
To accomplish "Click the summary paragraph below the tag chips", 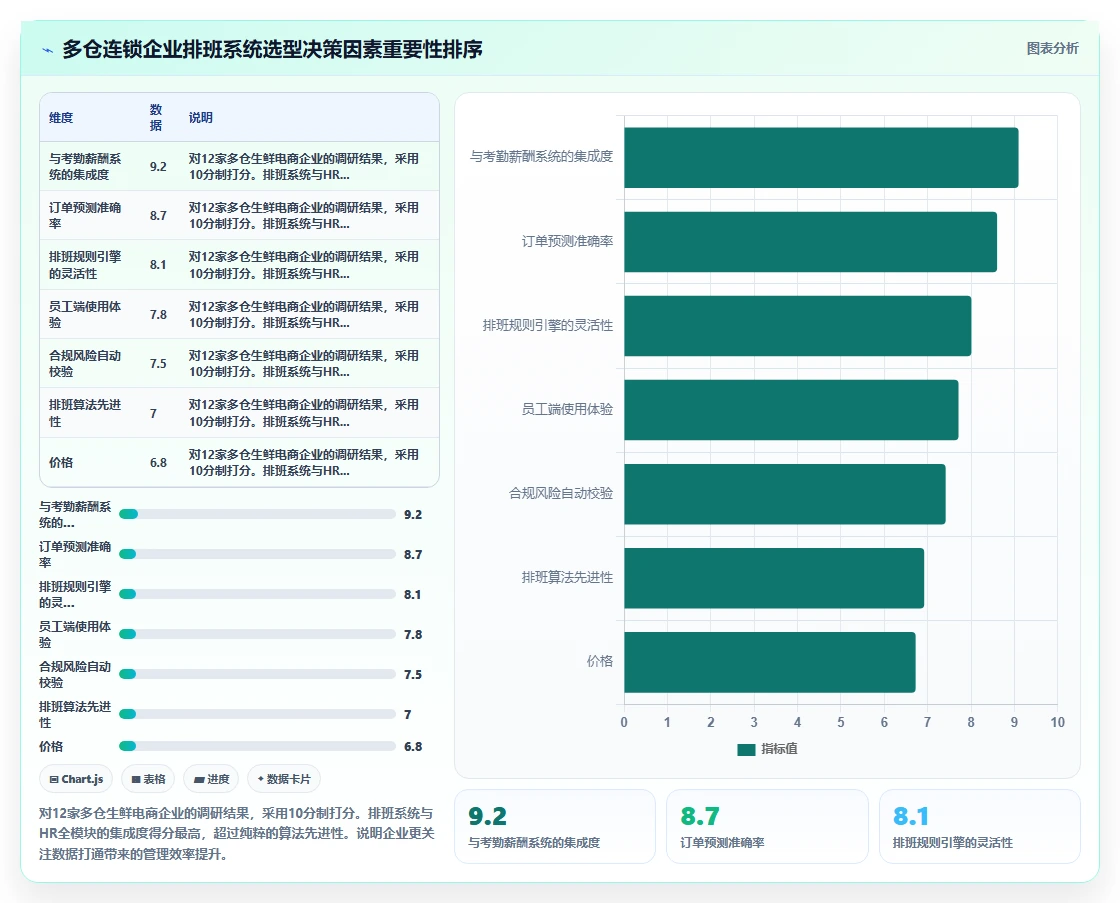I will pyautogui.click(x=236, y=834).
